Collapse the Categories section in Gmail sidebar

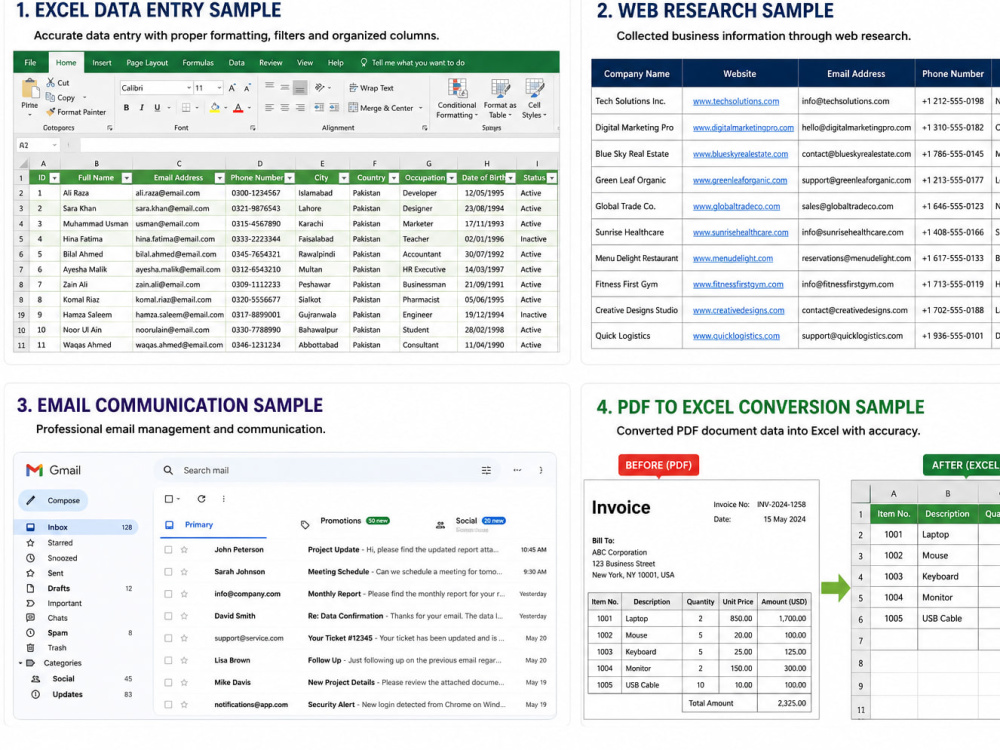click(x=20, y=663)
